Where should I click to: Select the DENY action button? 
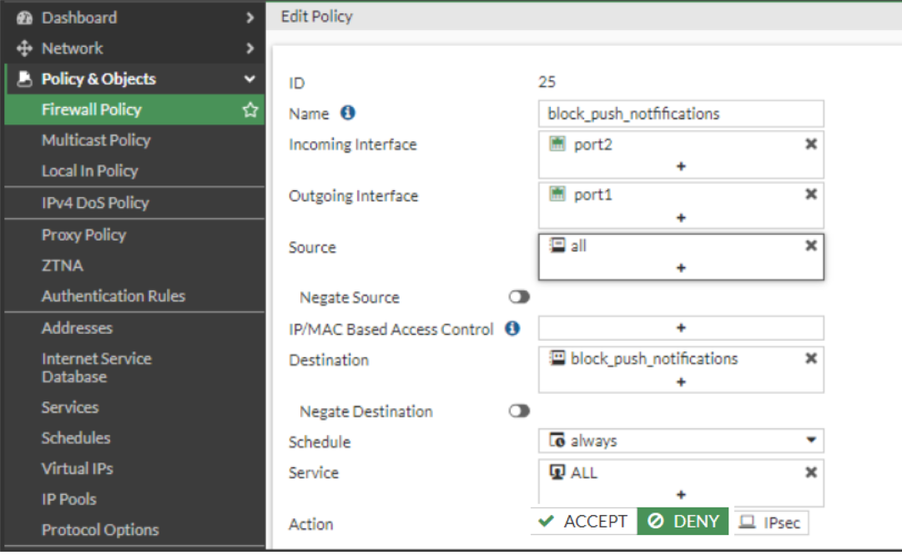click(683, 522)
